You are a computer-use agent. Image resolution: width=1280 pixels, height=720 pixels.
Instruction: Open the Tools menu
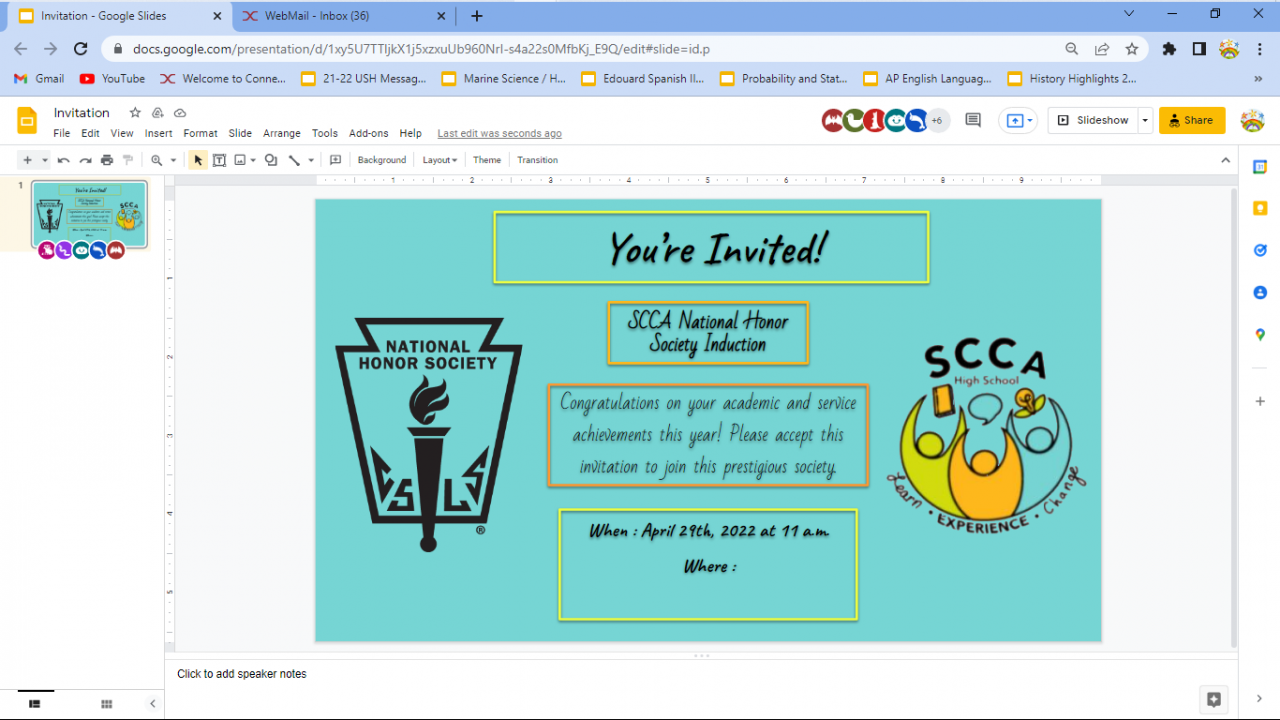(325, 133)
